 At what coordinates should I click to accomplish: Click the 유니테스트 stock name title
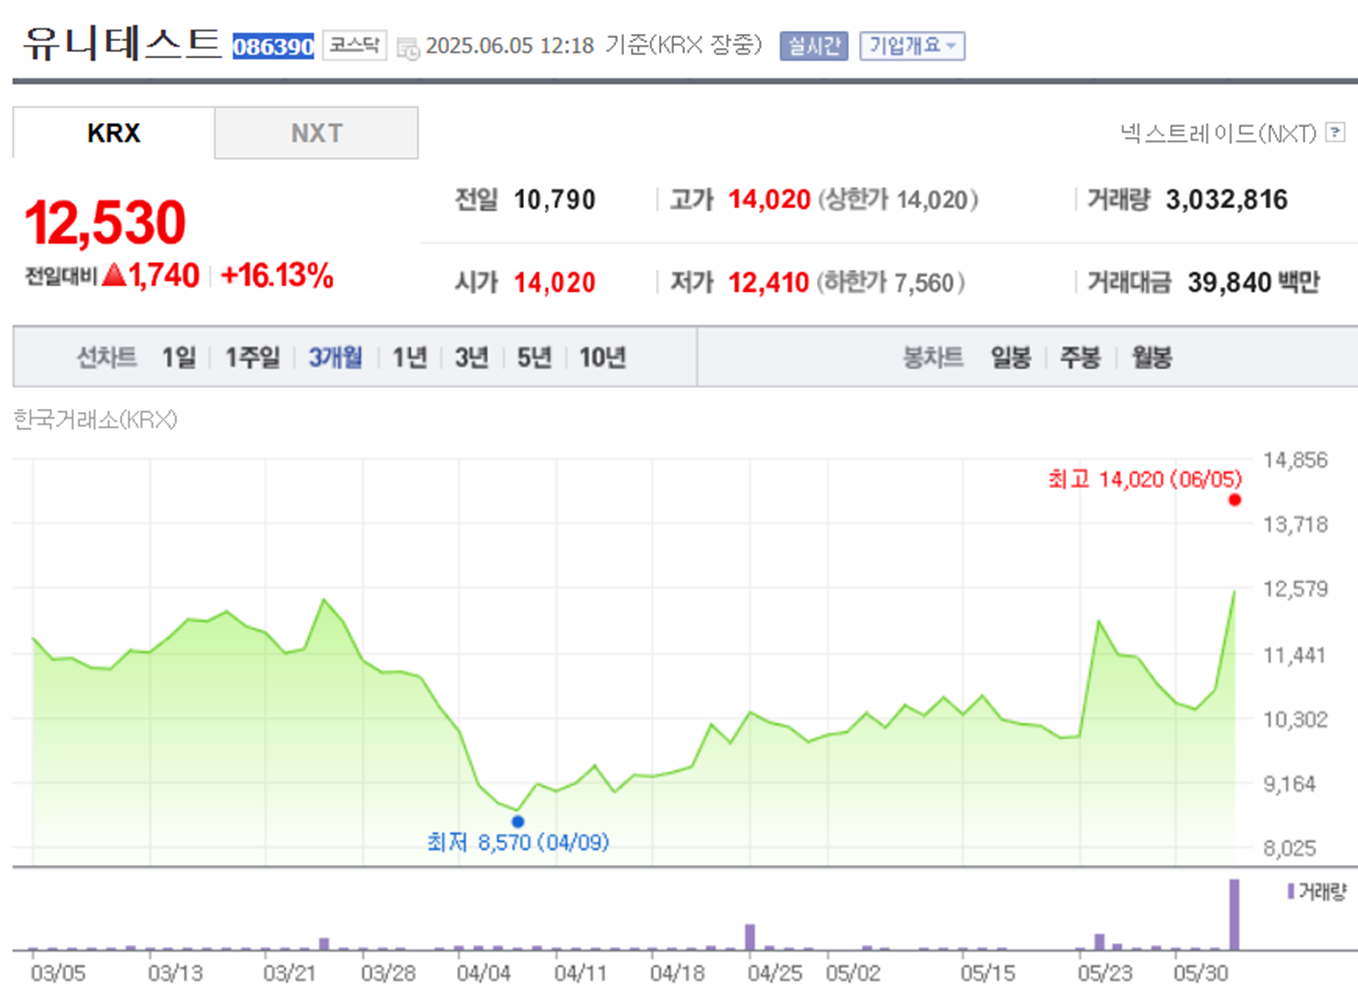pos(122,43)
